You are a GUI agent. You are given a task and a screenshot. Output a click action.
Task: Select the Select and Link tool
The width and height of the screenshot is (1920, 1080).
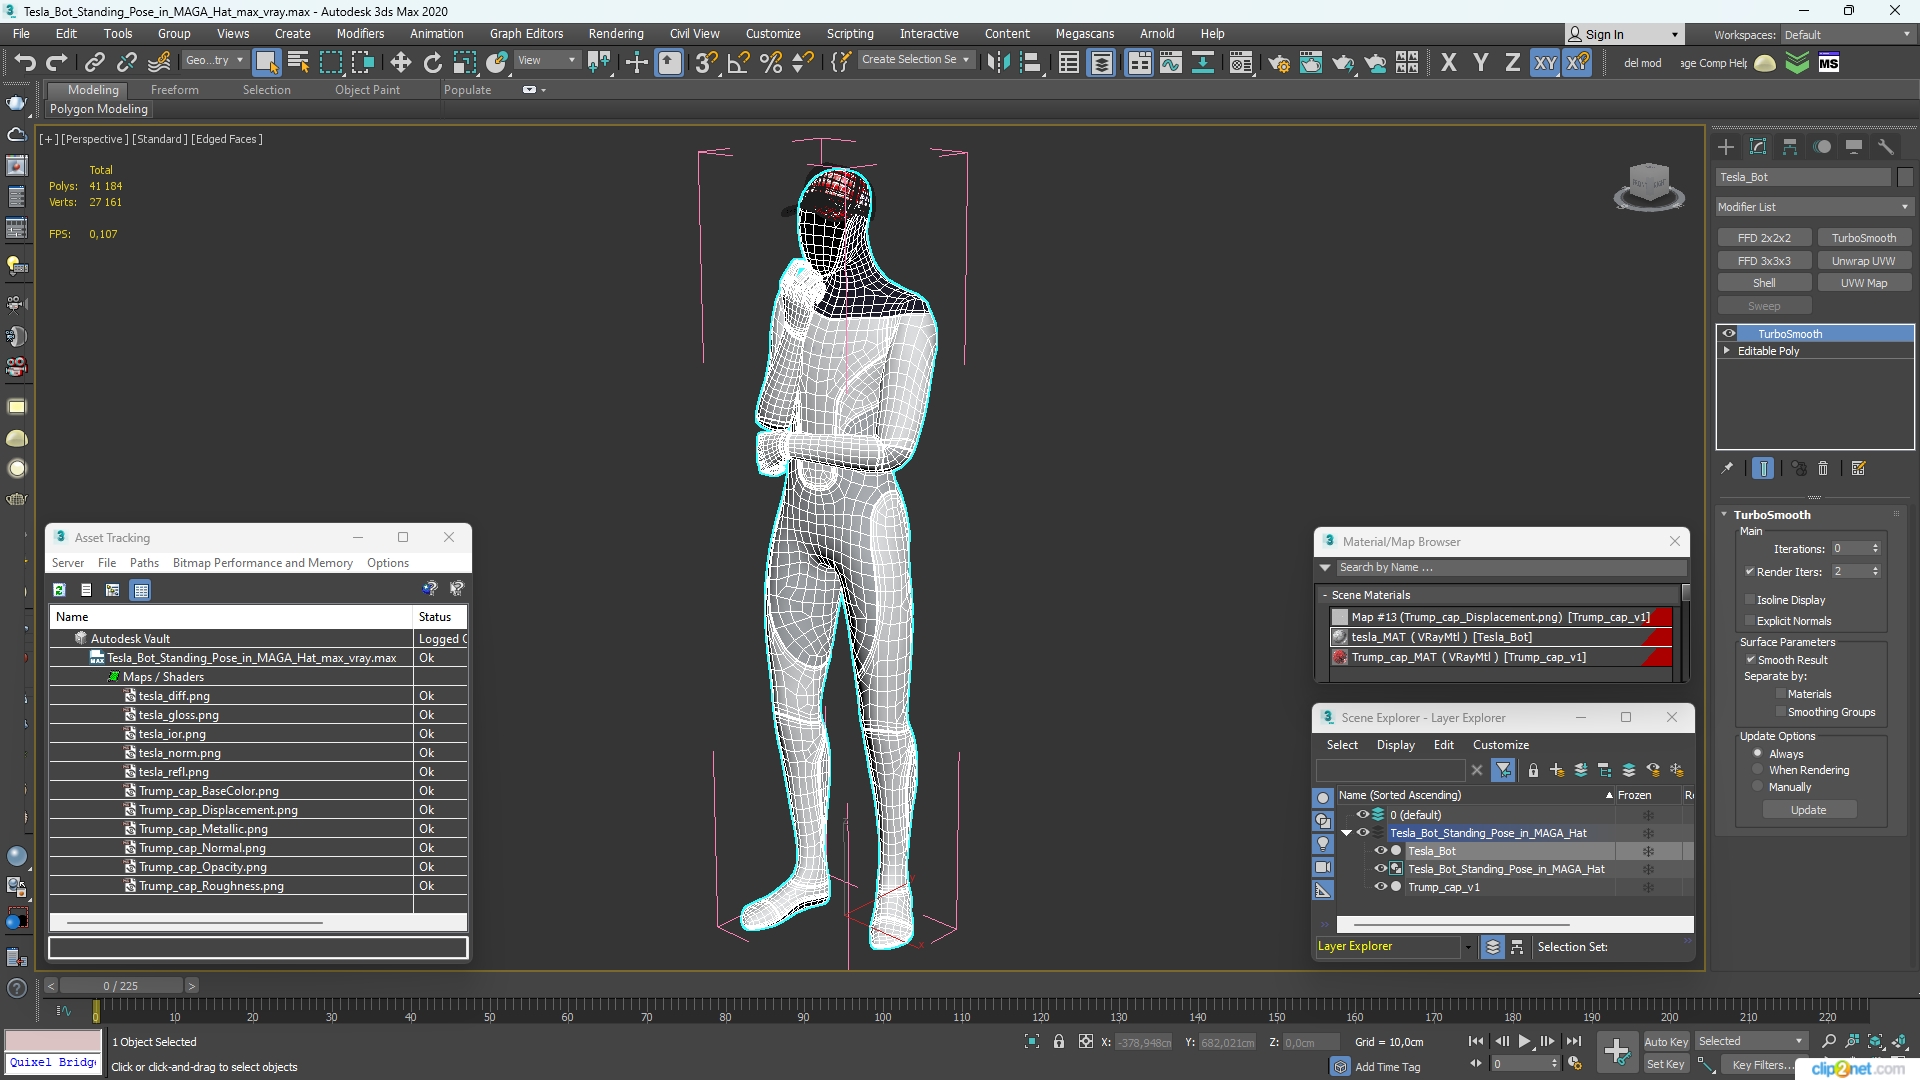coord(94,63)
